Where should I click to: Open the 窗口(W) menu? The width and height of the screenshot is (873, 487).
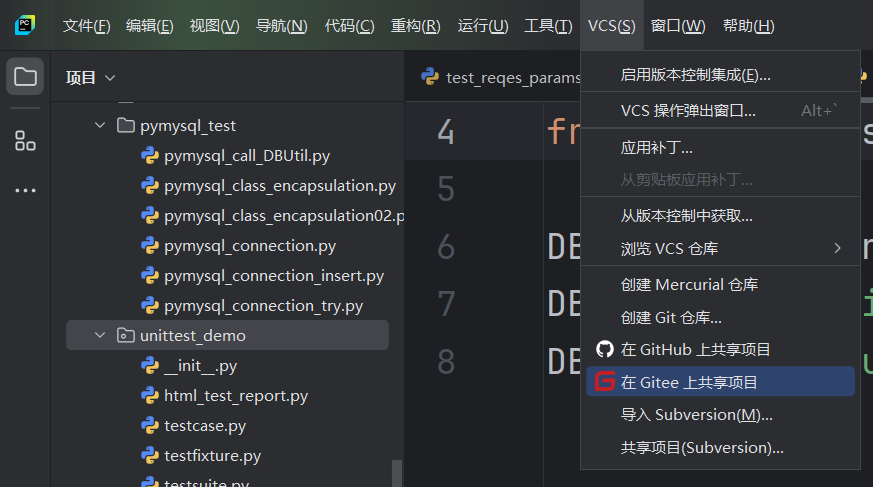(678, 26)
